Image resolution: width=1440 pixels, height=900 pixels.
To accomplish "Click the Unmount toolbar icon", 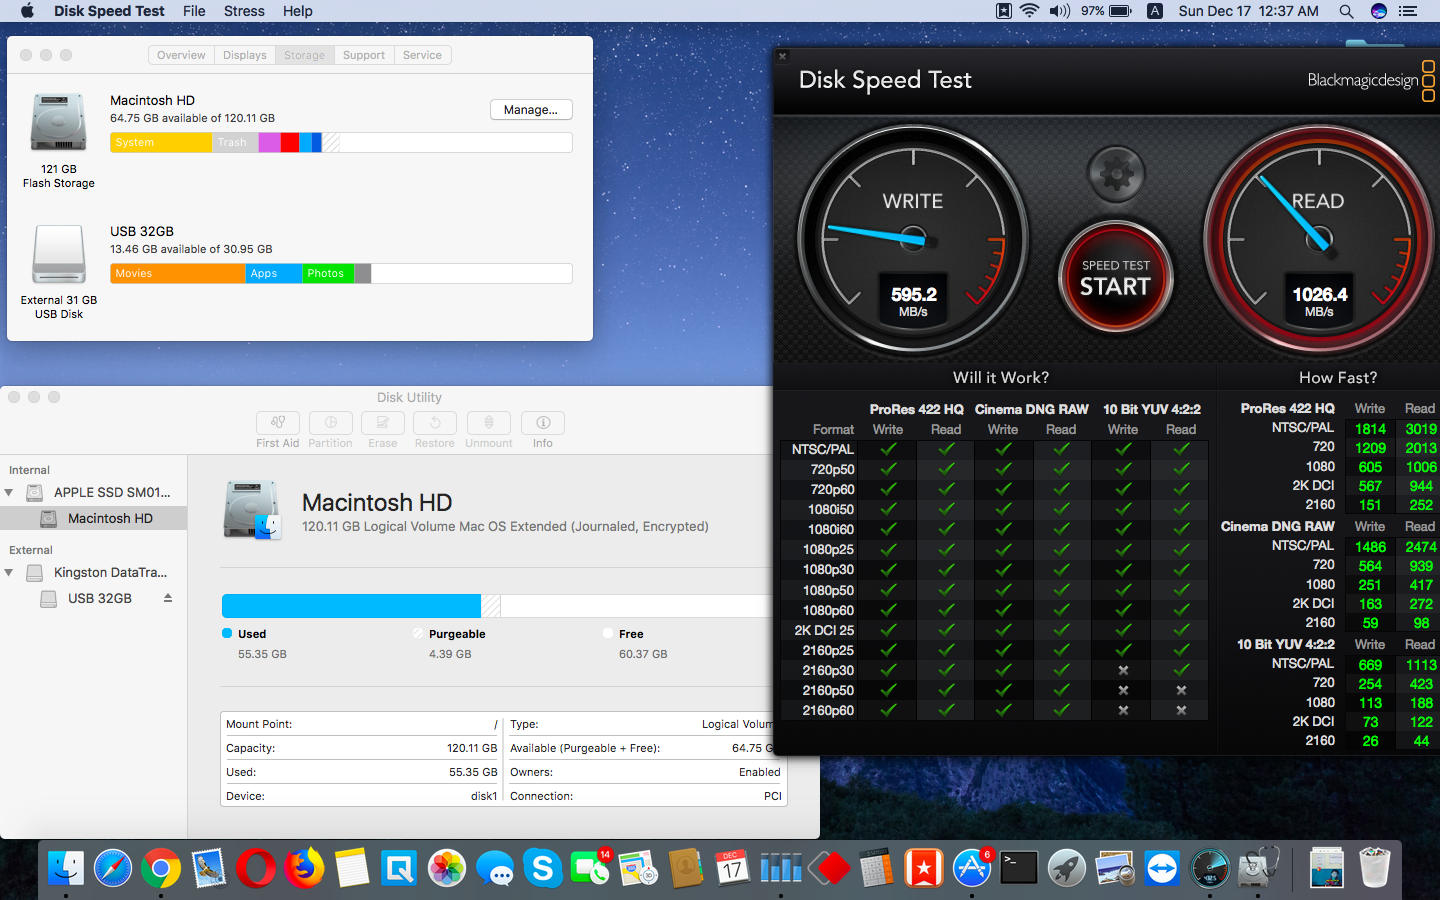I will (489, 423).
